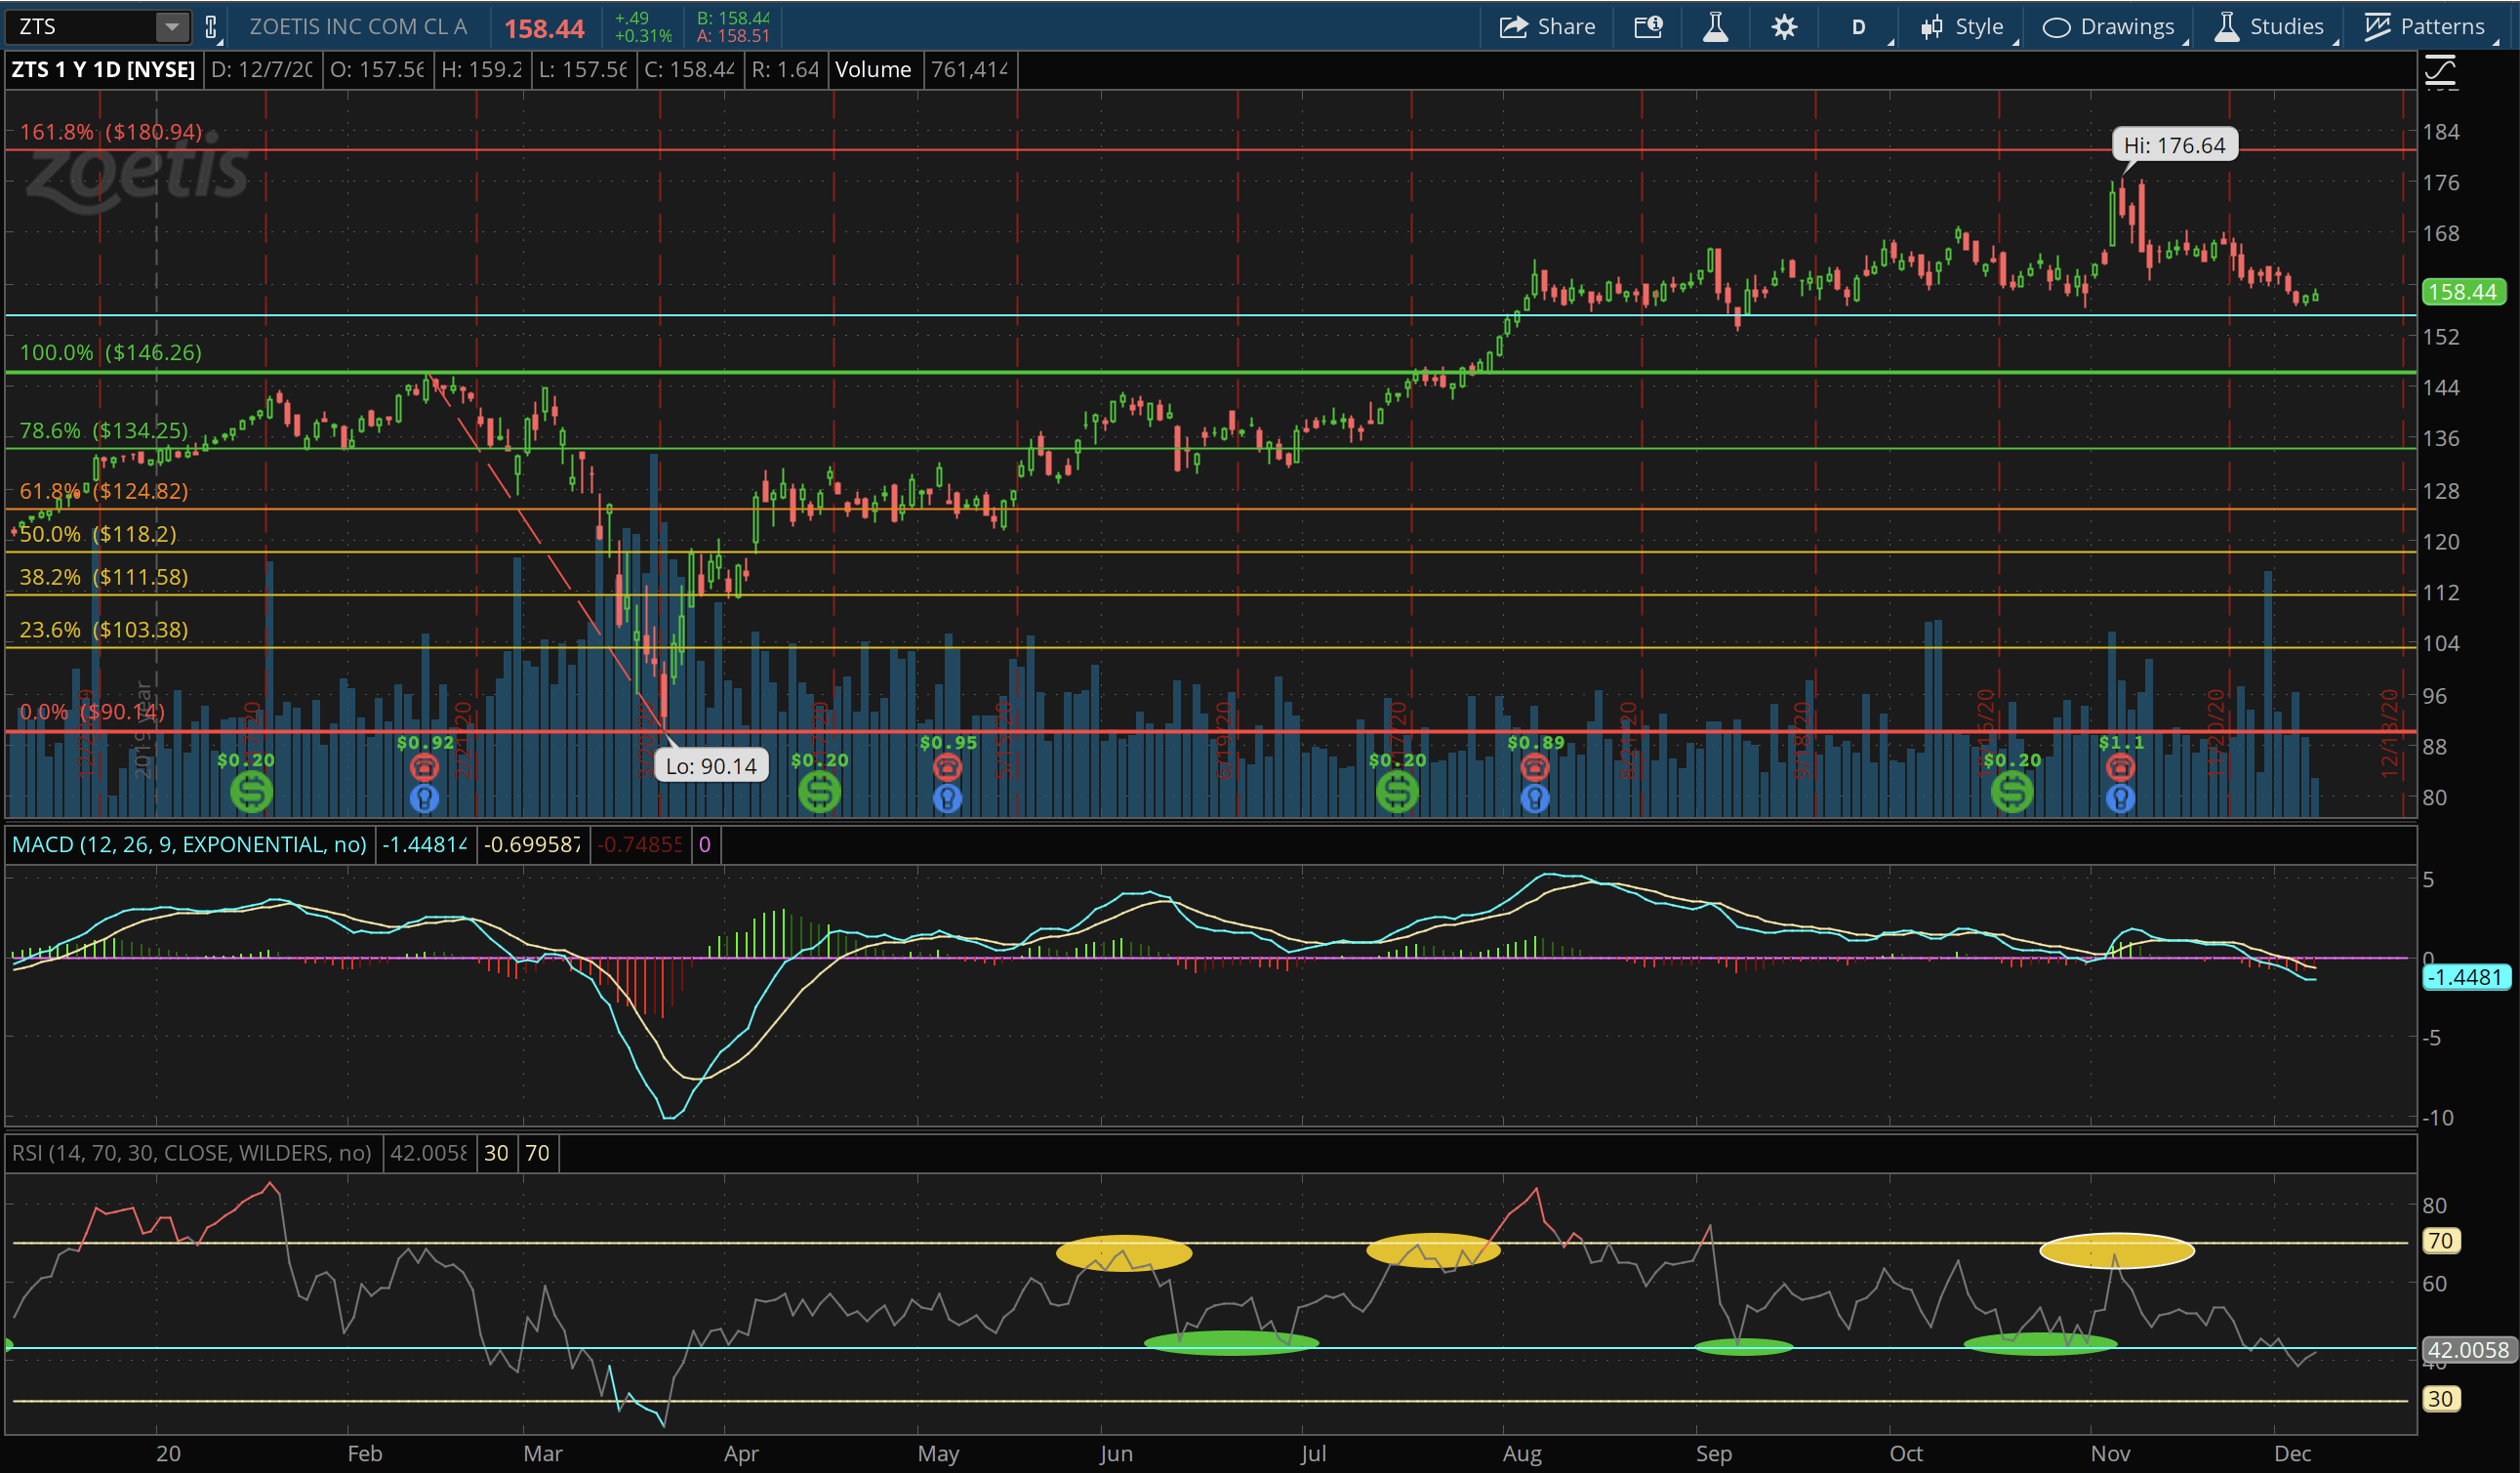
Task: Click the B: 158.44 bid value
Action: [733, 18]
